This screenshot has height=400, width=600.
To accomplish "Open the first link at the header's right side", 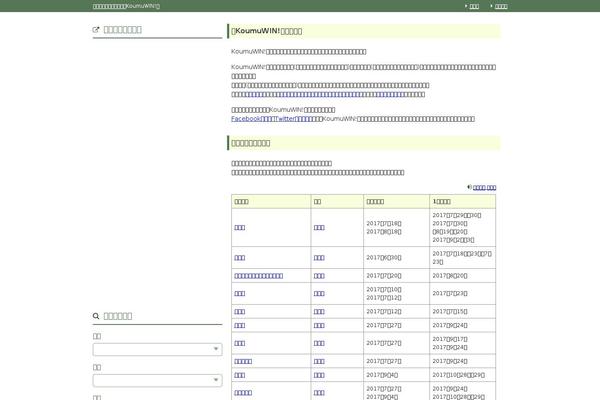I will click(x=474, y=6).
